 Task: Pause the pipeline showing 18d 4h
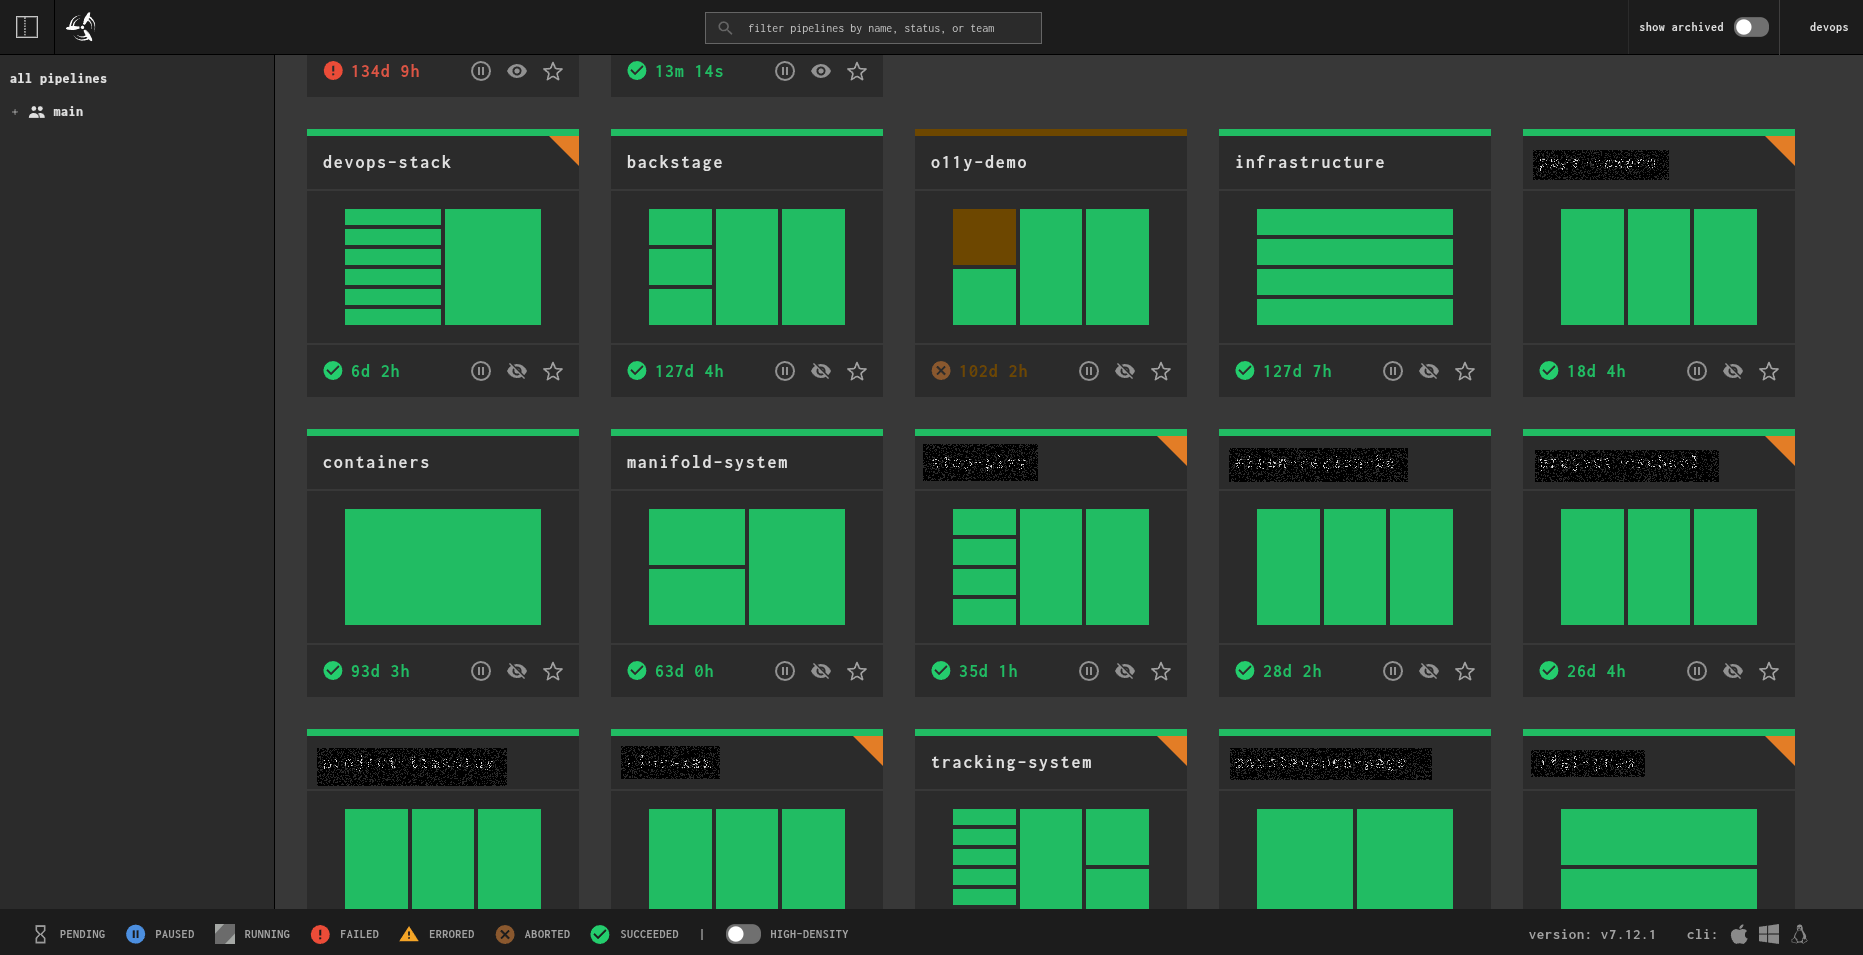coord(1697,371)
